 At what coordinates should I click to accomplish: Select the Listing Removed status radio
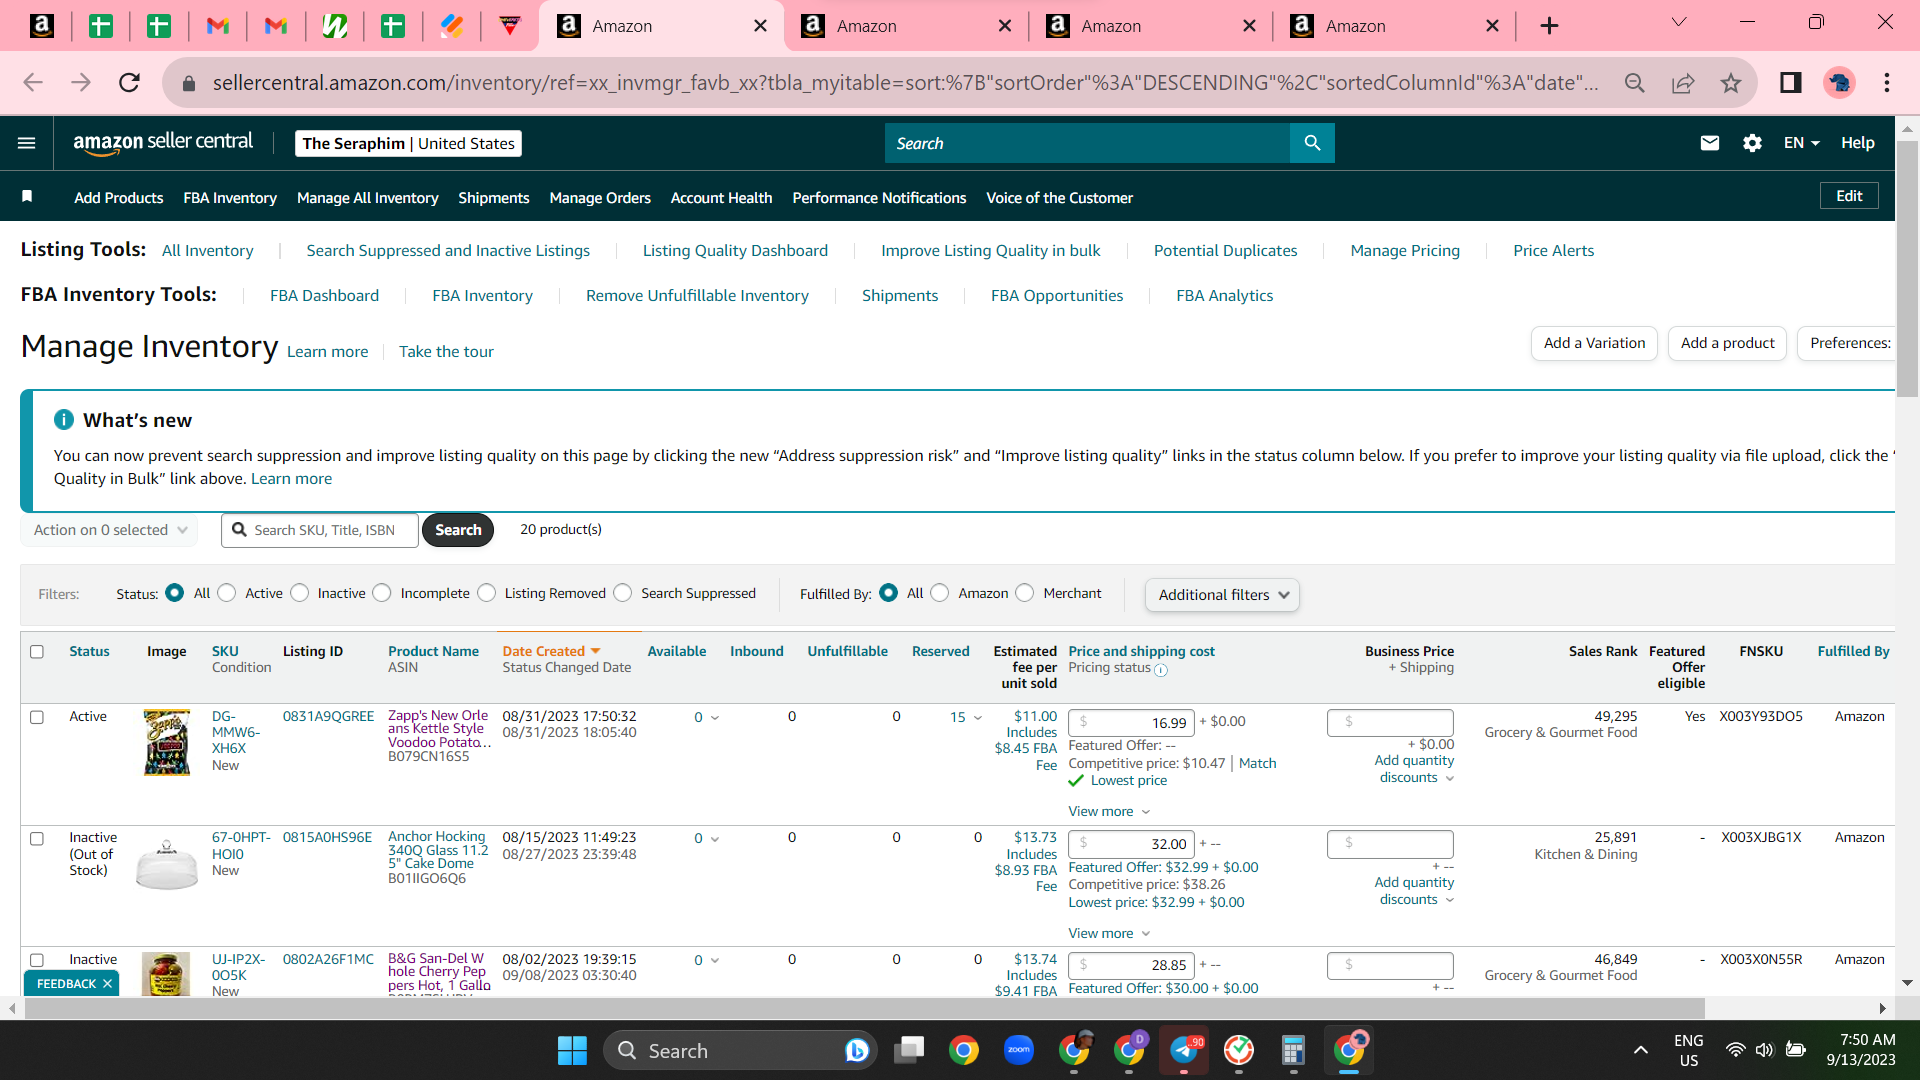tap(487, 593)
